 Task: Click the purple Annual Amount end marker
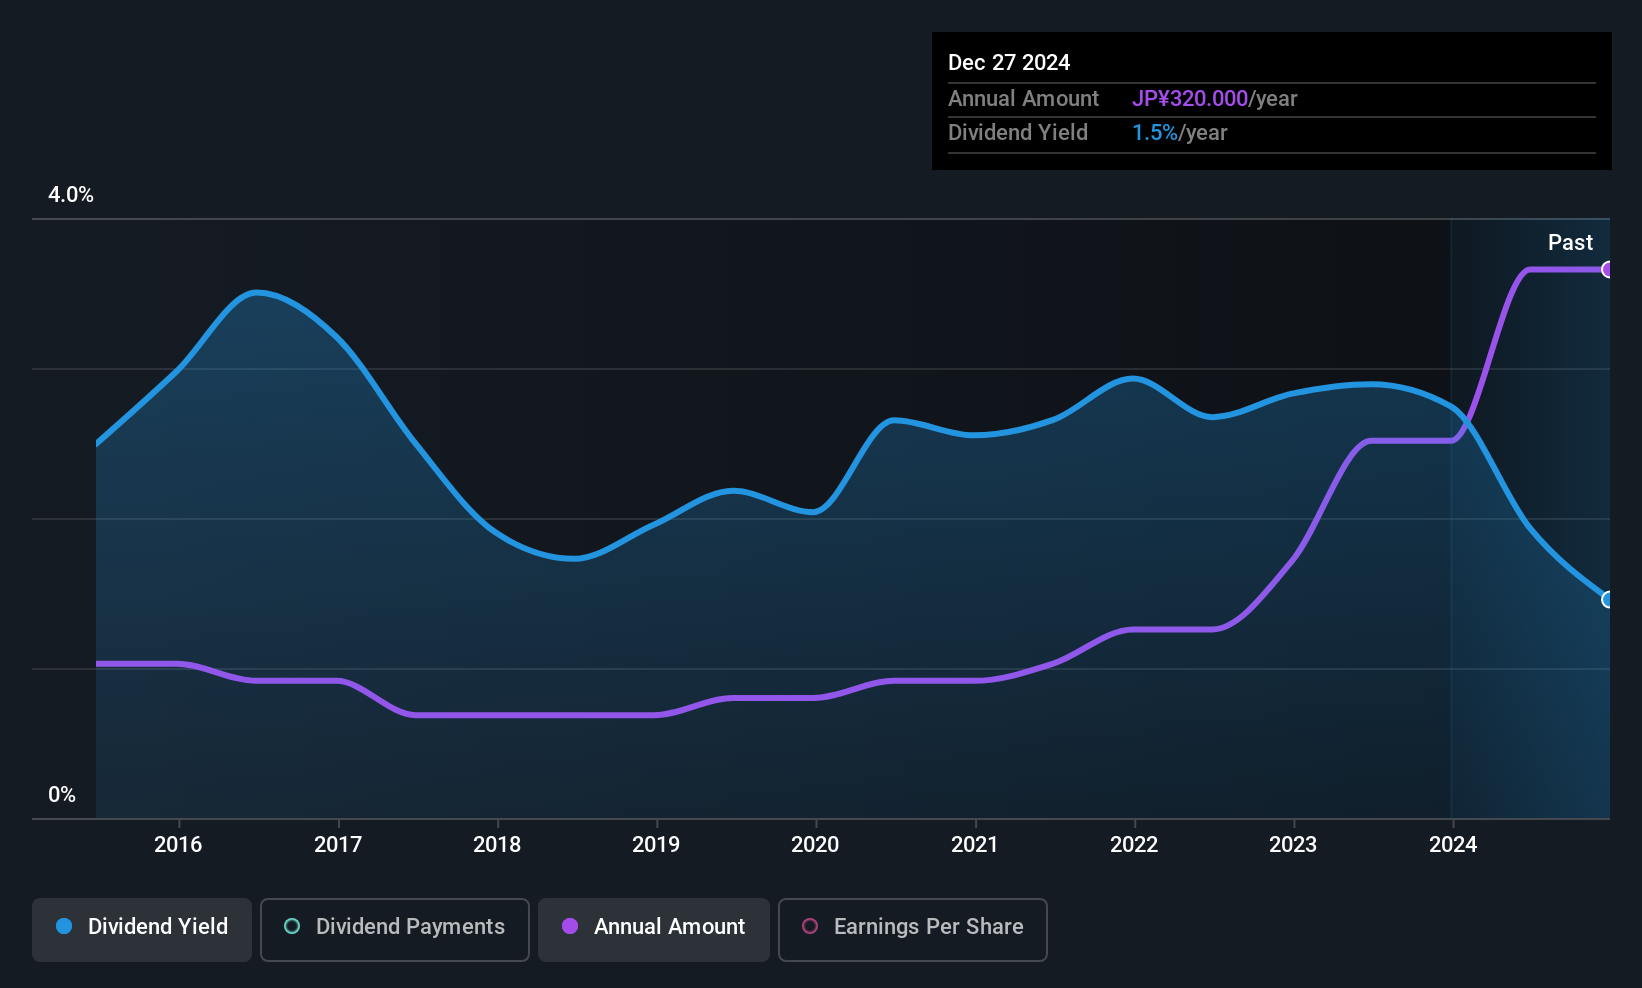coord(1607,269)
